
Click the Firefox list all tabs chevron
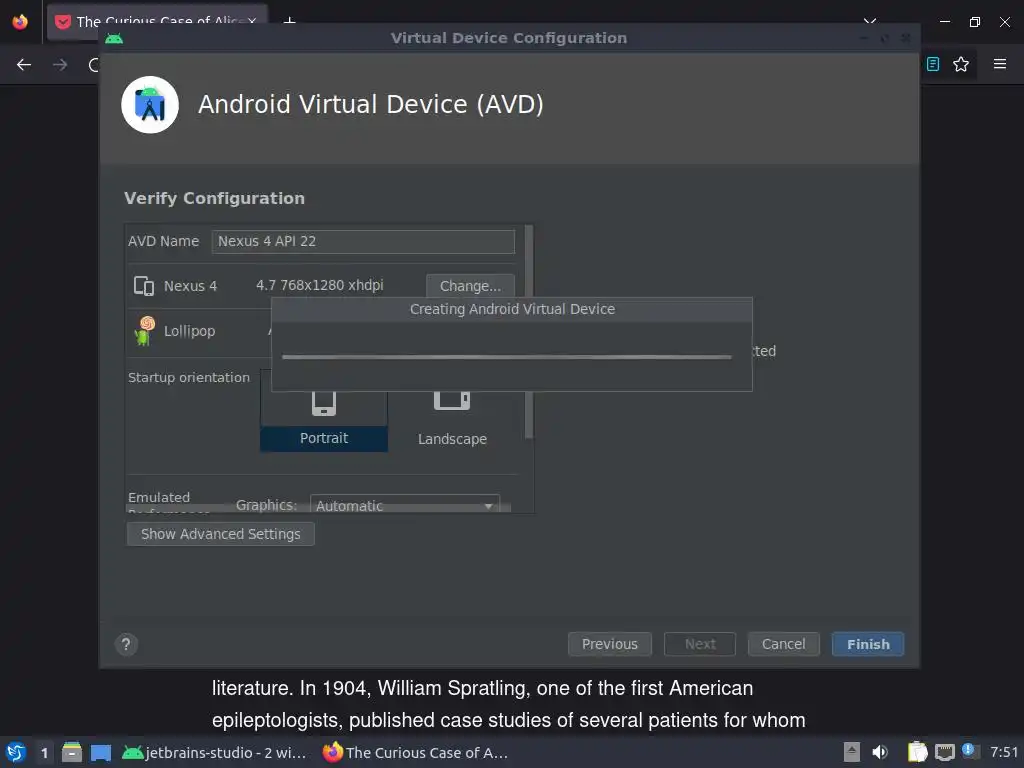[x=870, y=22]
